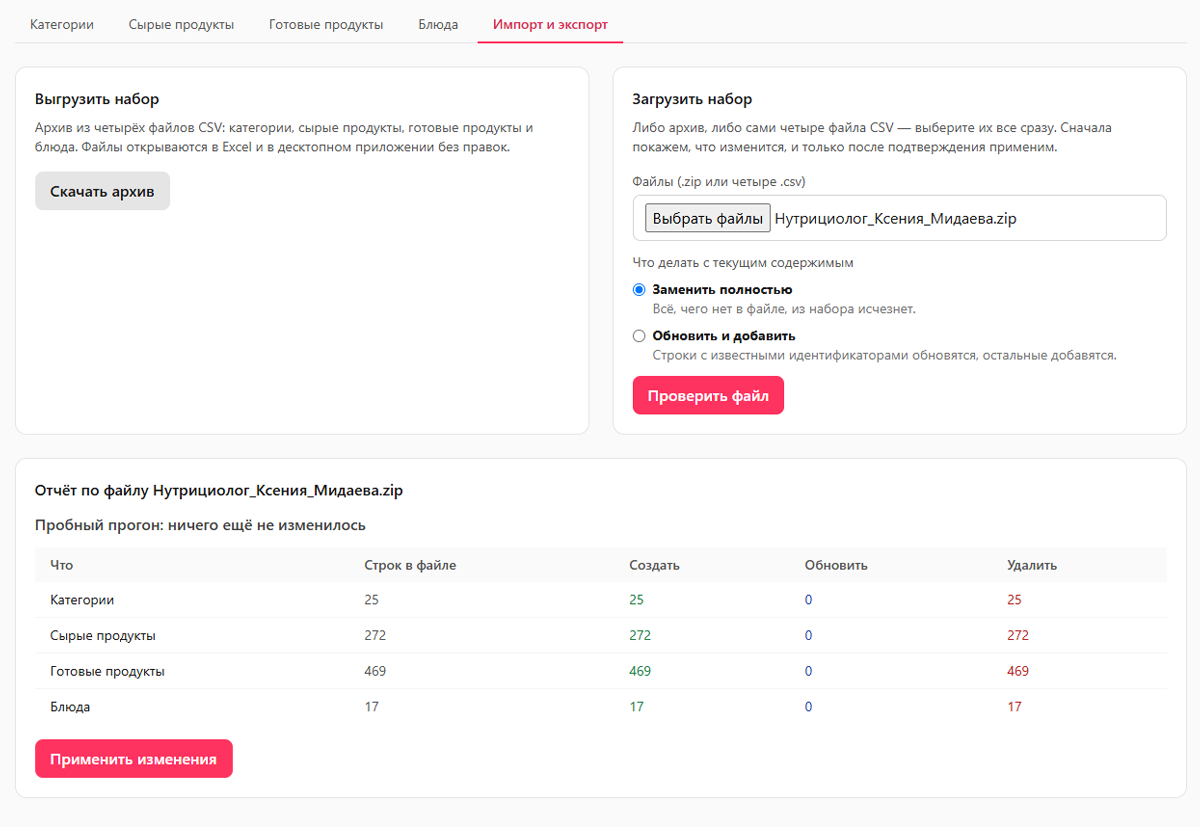The image size is (1200, 827).
Task: Click the Загрузить набор heading
Action: [x=693, y=99]
